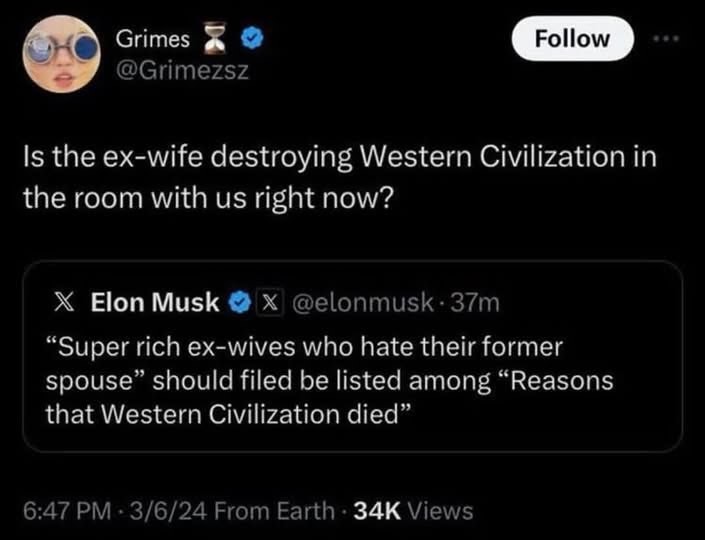Image resolution: width=705 pixels, height=540 pixels.
Task: Open Elon Musk name in quoted tweet
Action: pyautogui.click(x=155, y=302)
